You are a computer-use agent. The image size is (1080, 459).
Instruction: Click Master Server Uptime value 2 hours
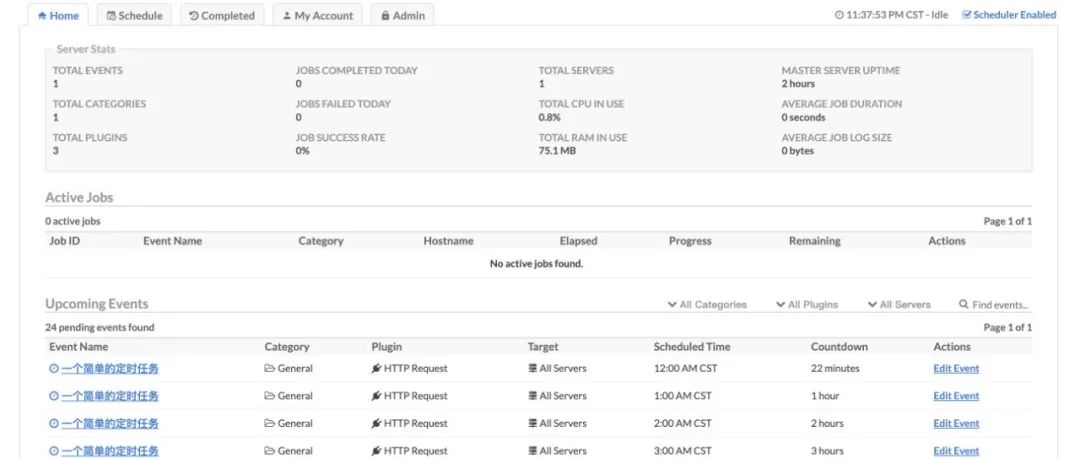pos(798,84)
